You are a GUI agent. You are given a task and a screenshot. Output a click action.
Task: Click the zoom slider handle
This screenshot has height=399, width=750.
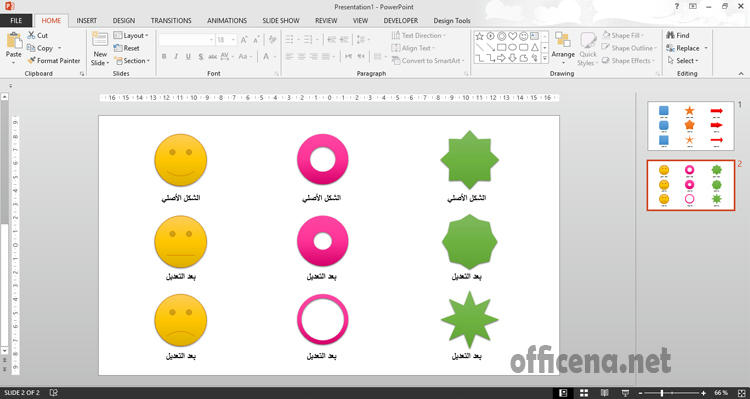click(662, 393)
